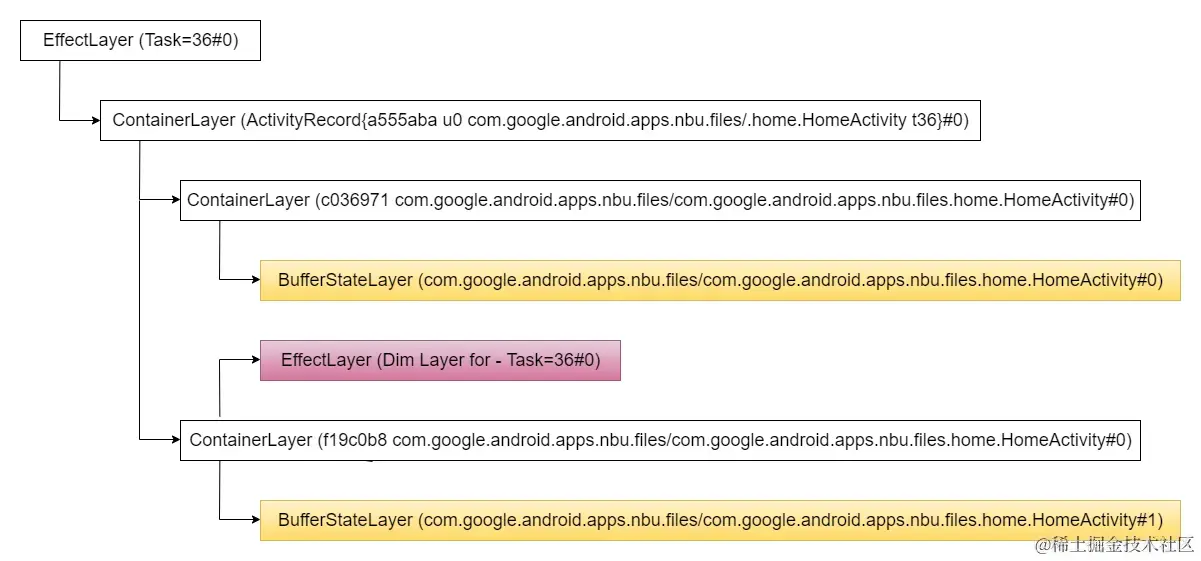Select the ContainerLayer c036971 HomeActivity#0 node

click(660, 200)
